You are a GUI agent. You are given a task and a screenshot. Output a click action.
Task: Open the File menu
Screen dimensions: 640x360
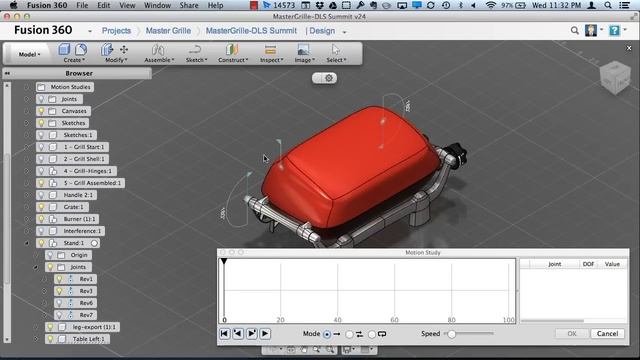pos(82,5)
